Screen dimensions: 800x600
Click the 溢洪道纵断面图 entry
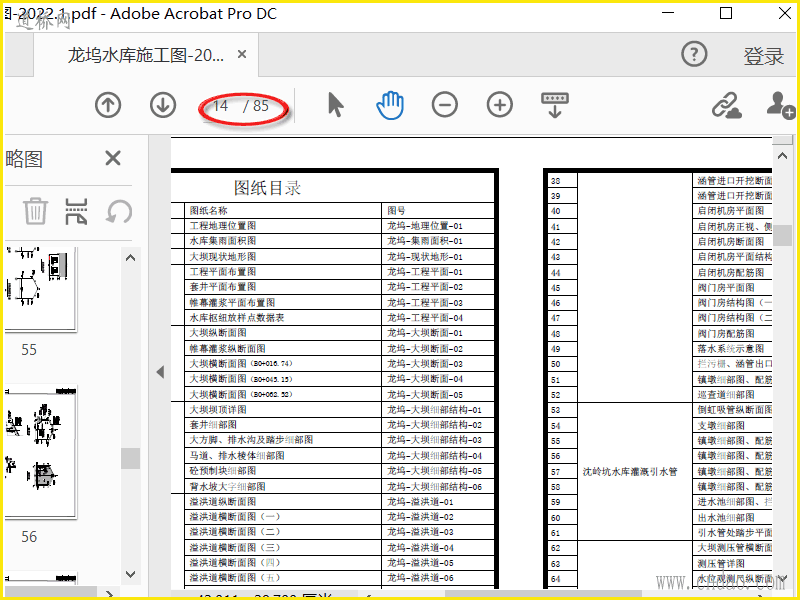pyautogui.click(x=223, y=502)
